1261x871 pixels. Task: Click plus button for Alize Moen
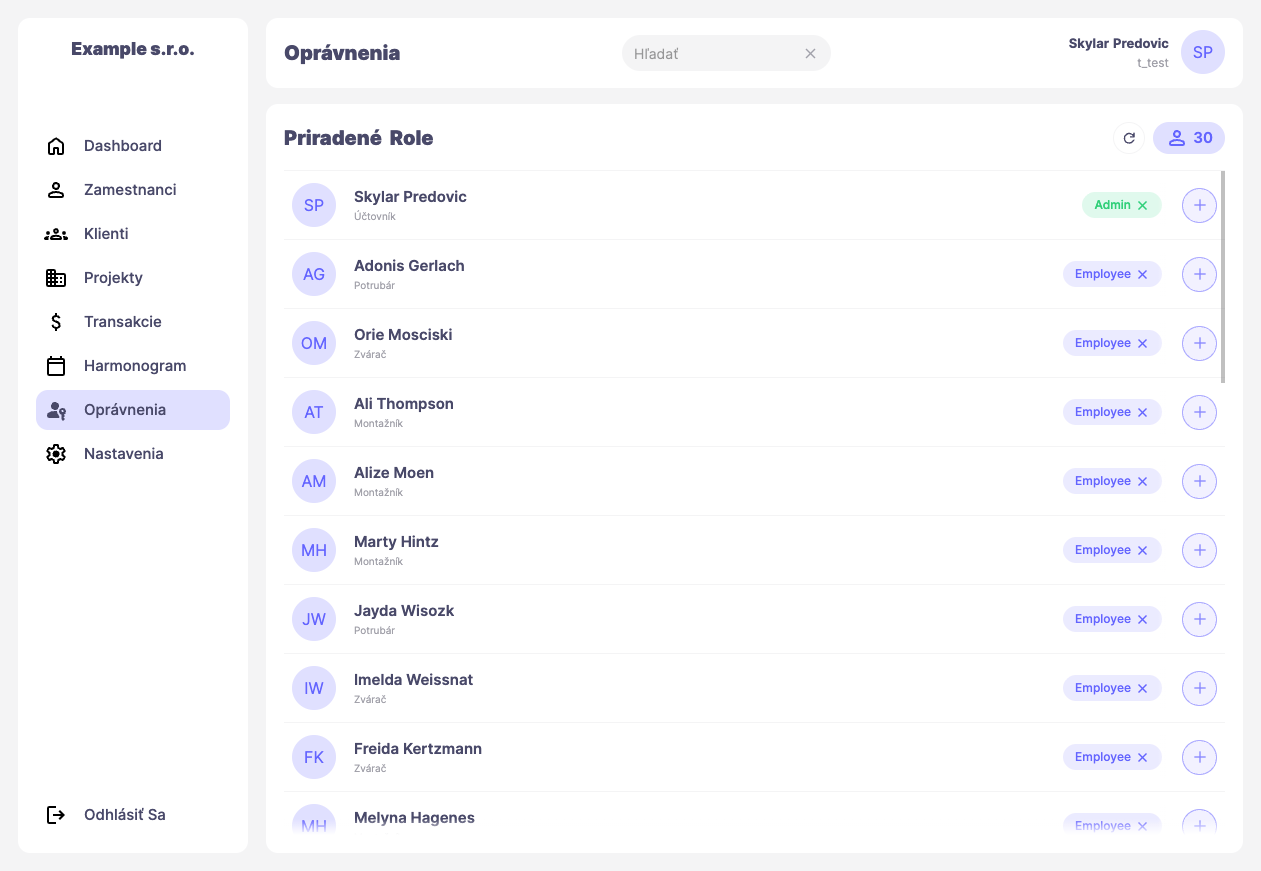(1199, 481)
